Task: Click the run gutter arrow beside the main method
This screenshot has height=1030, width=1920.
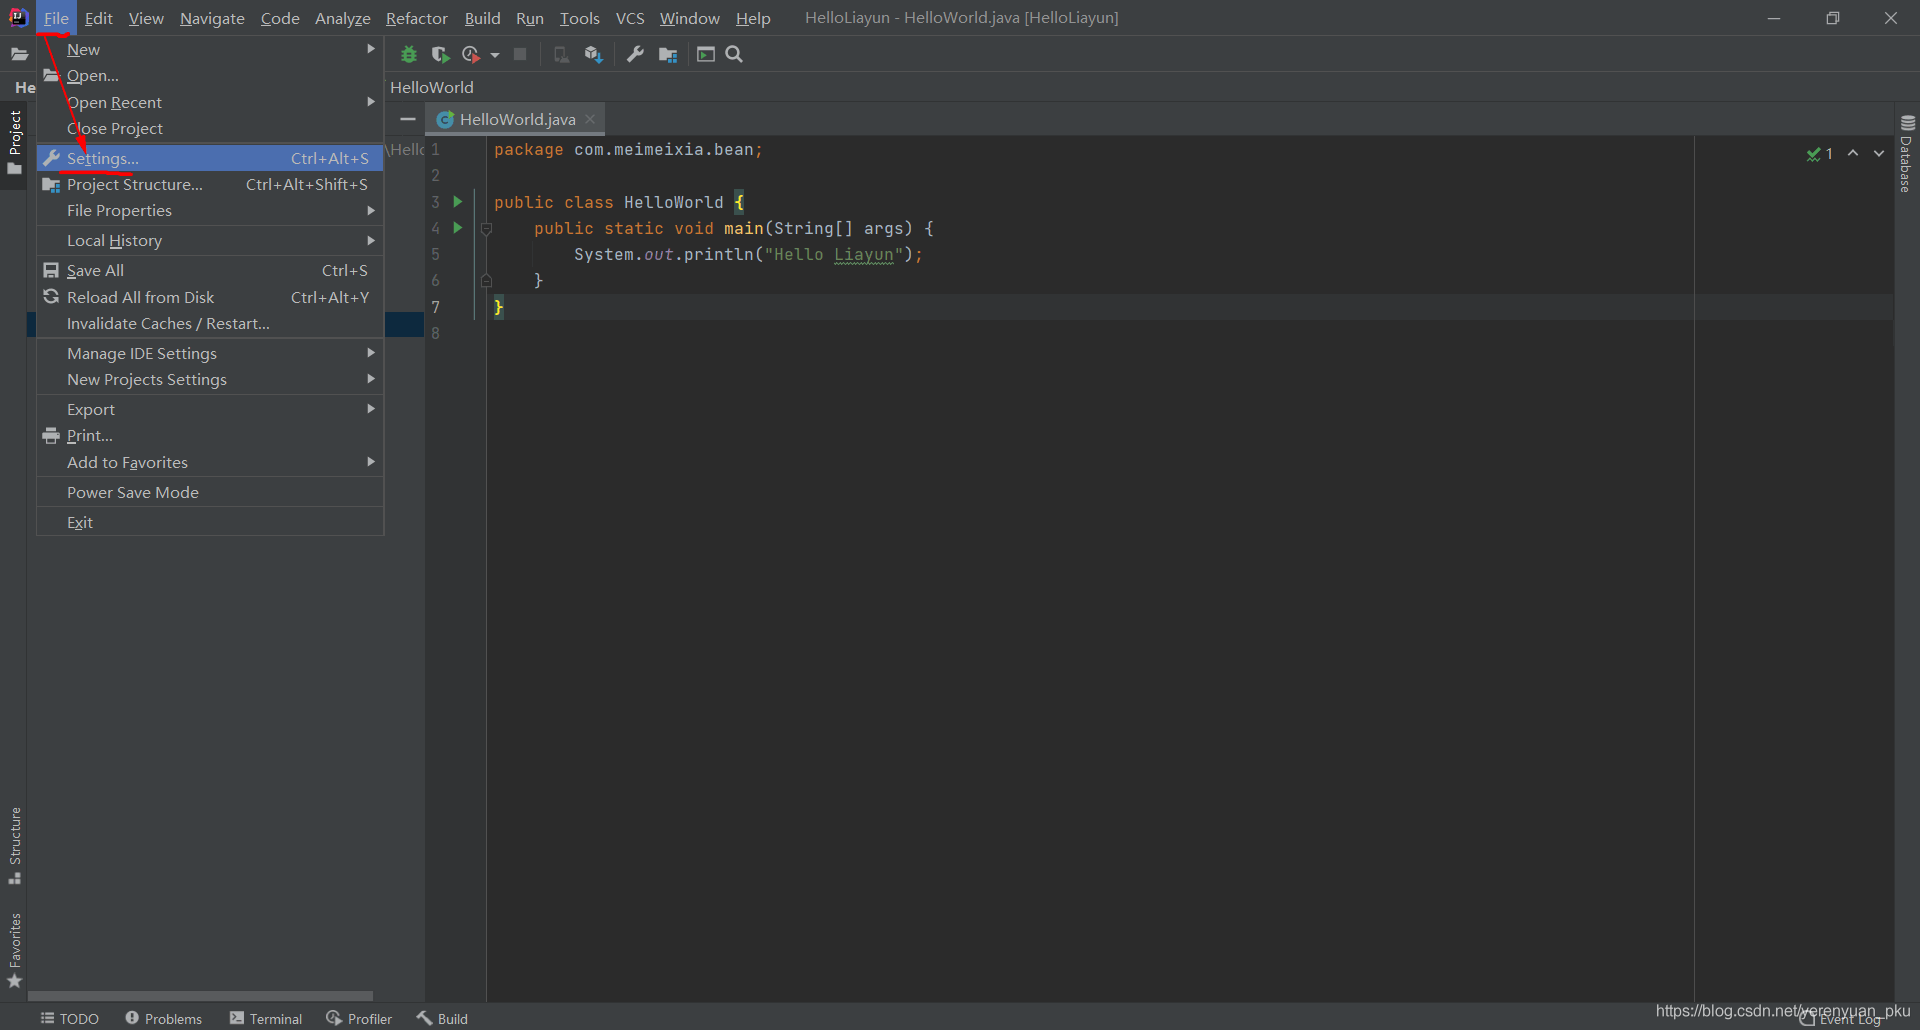Action: tap(458, 228)
